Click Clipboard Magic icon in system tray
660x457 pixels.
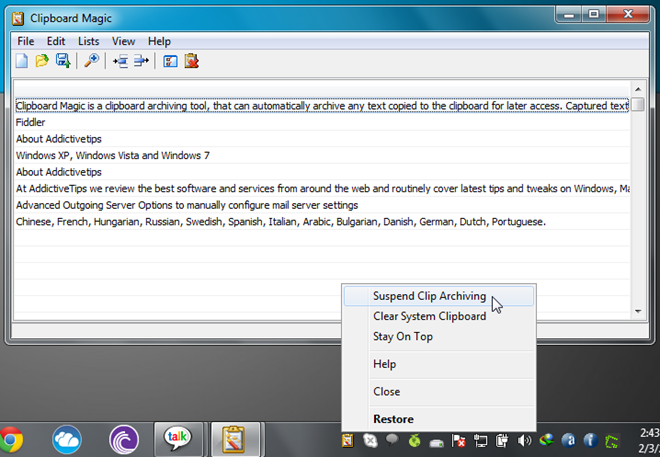348,441
